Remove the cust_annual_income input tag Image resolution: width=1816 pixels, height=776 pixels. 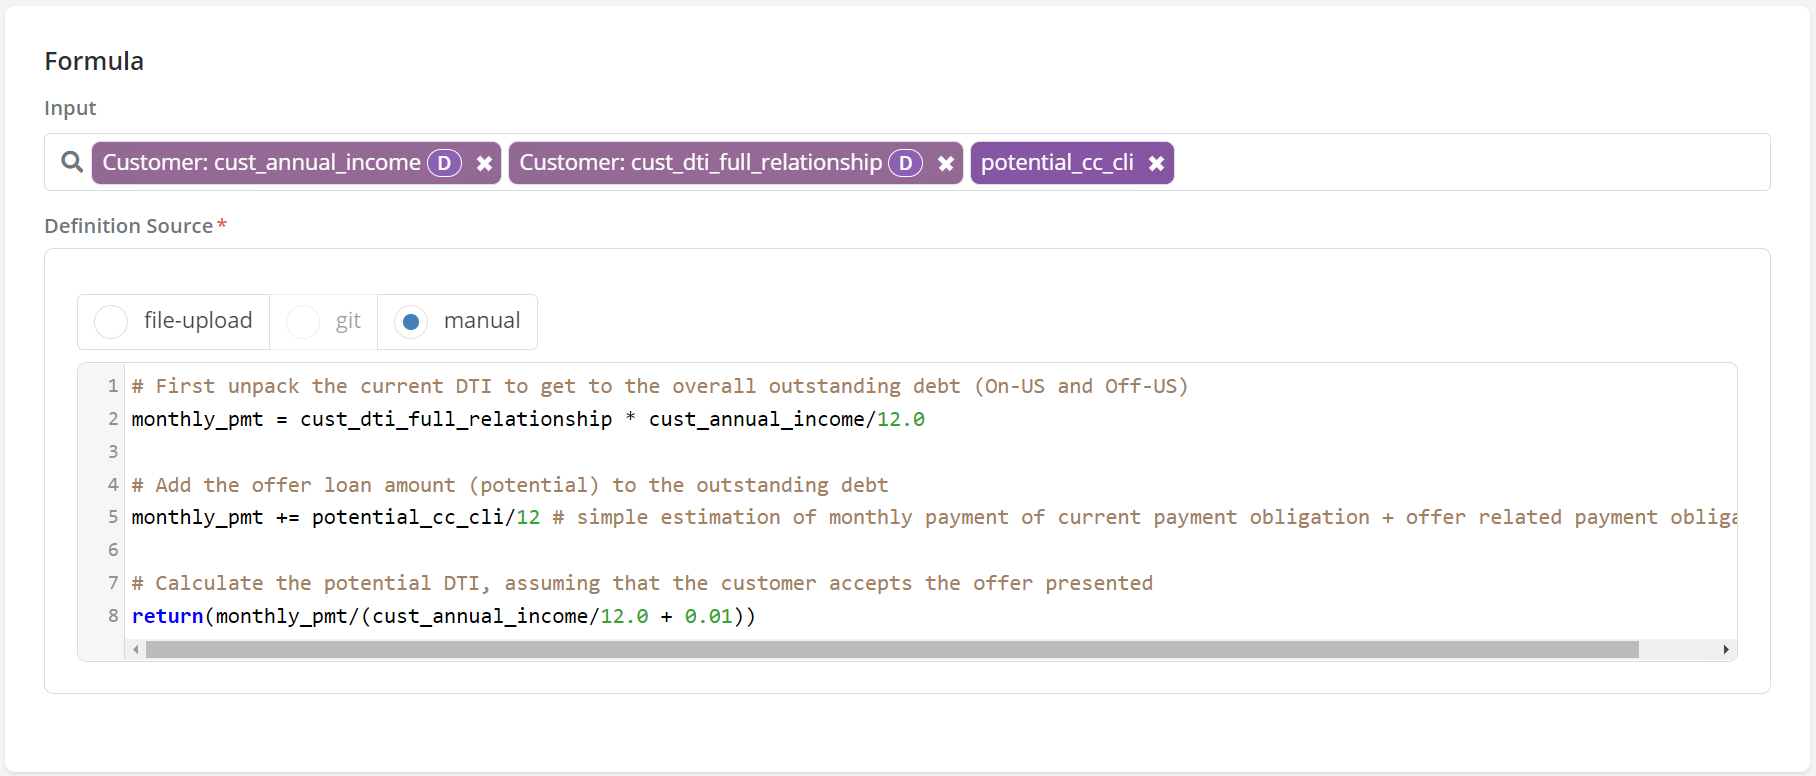coord(484,163)
